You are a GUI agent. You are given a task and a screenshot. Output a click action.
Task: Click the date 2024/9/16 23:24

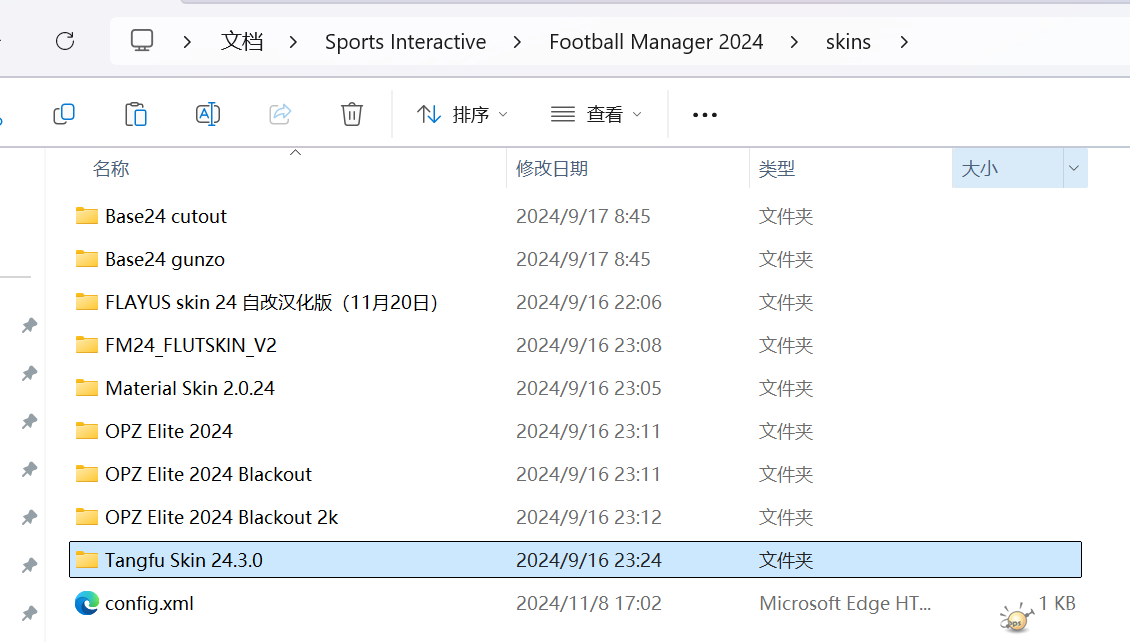[x=589, y=560]
